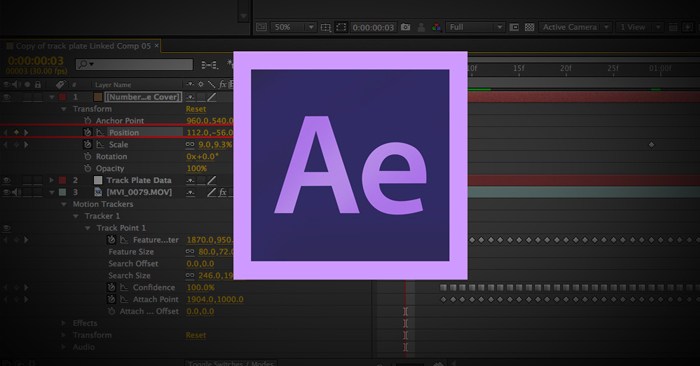Click the Layer Name column header
The width and height of the screenshot is (700, 366).
pos(113,85)
